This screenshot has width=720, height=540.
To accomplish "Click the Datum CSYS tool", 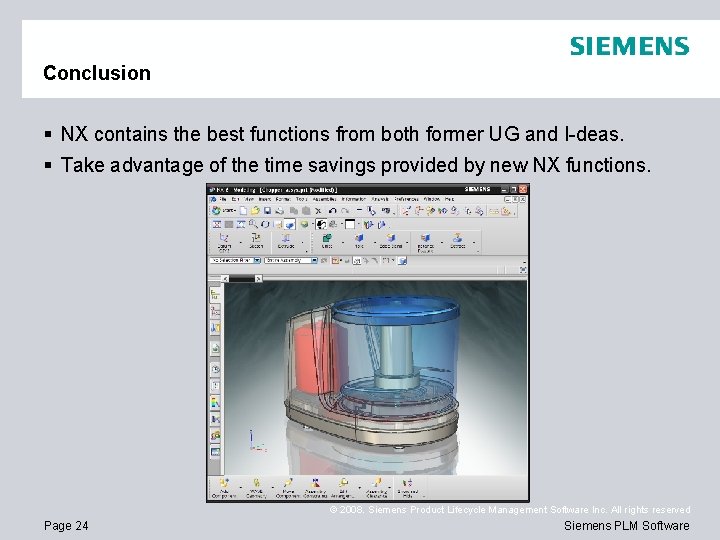I will click(x=224, y=242).
